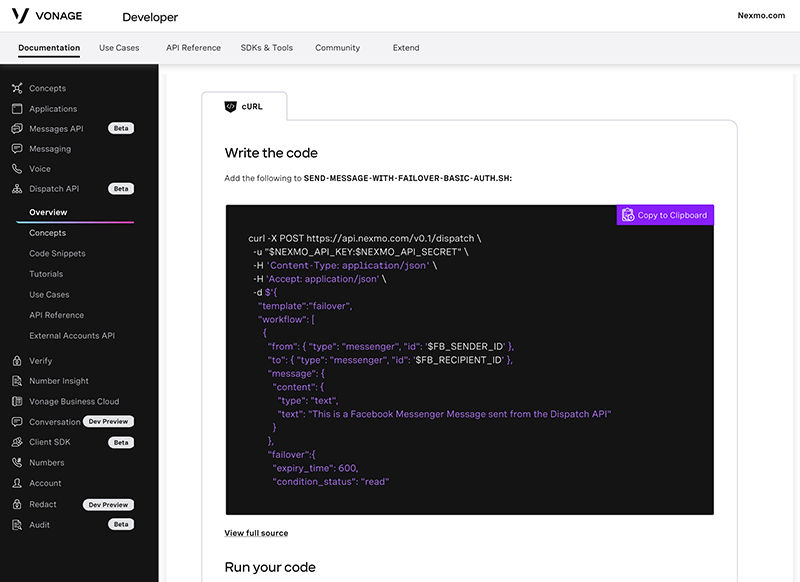
Task: Select the Messages API Beta badge
Action: point(121,128)
